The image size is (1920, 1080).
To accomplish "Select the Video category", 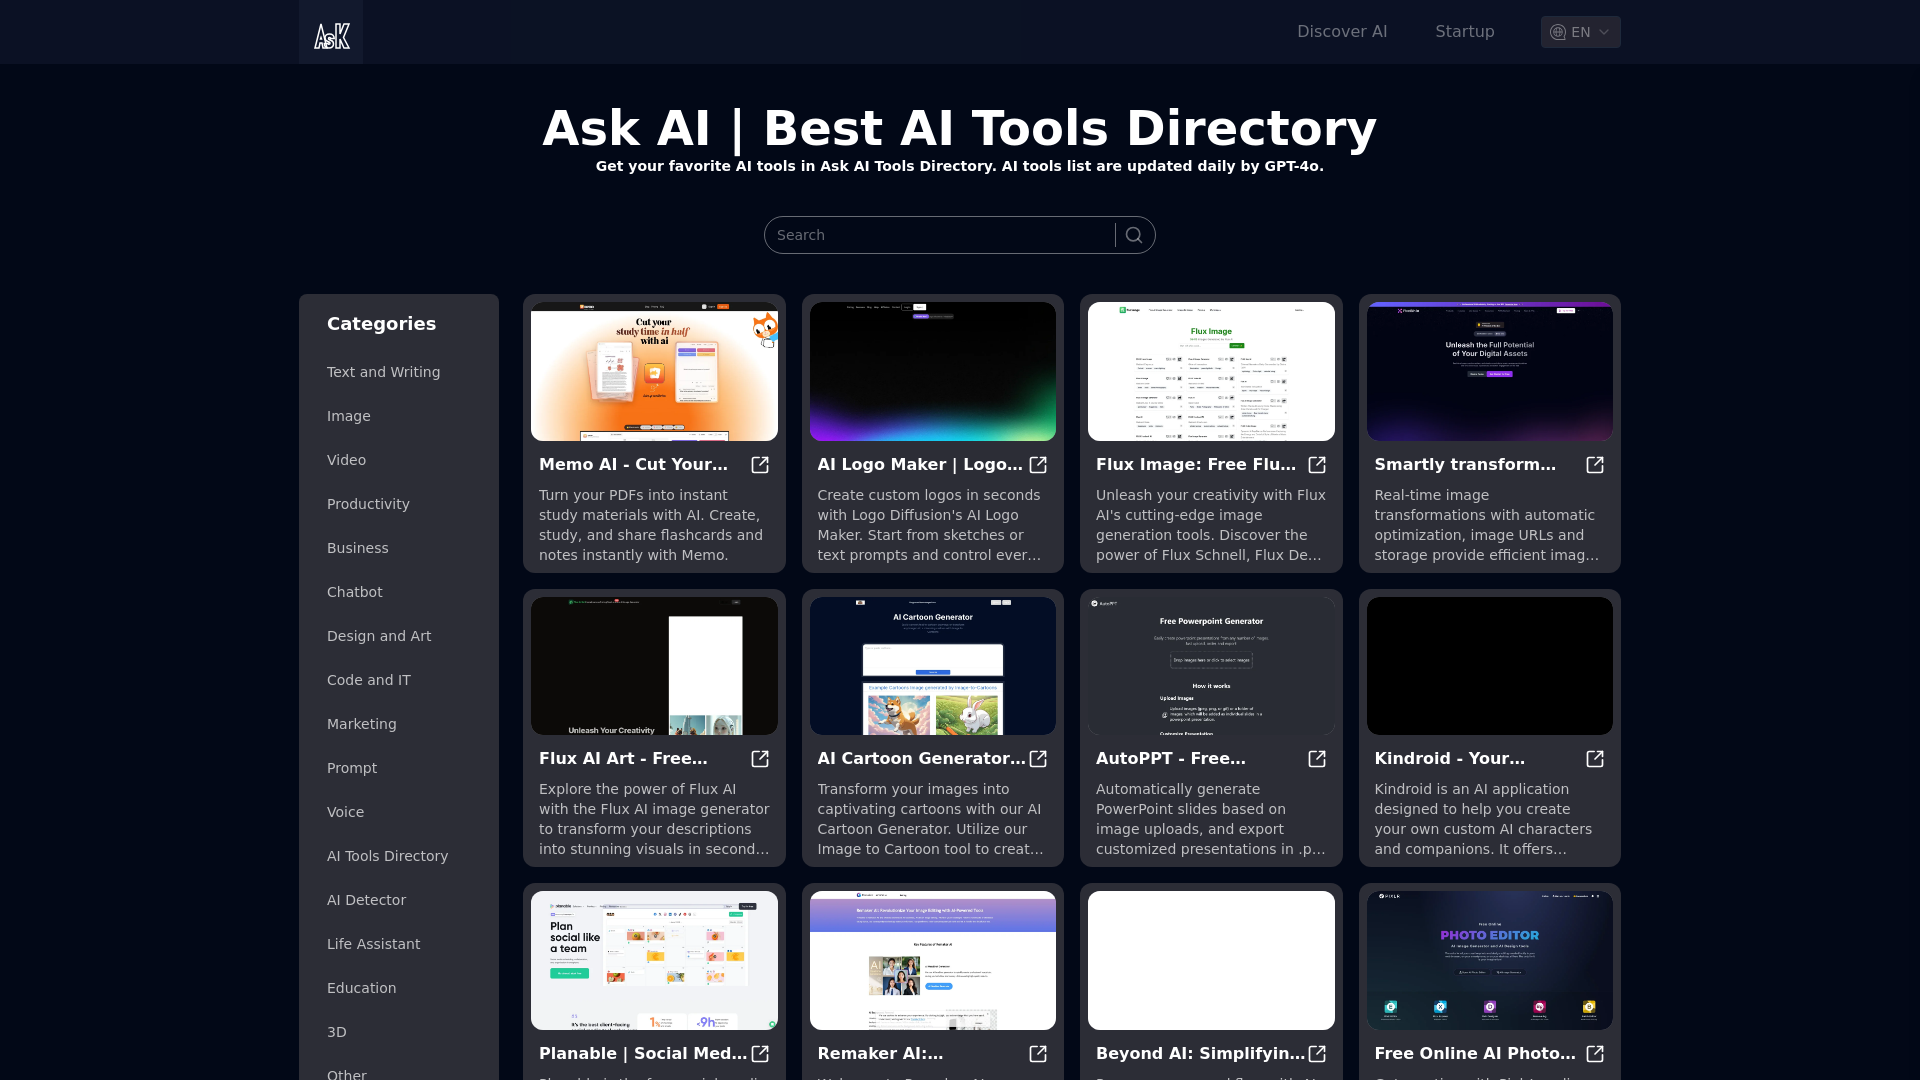I will [346, 460].
